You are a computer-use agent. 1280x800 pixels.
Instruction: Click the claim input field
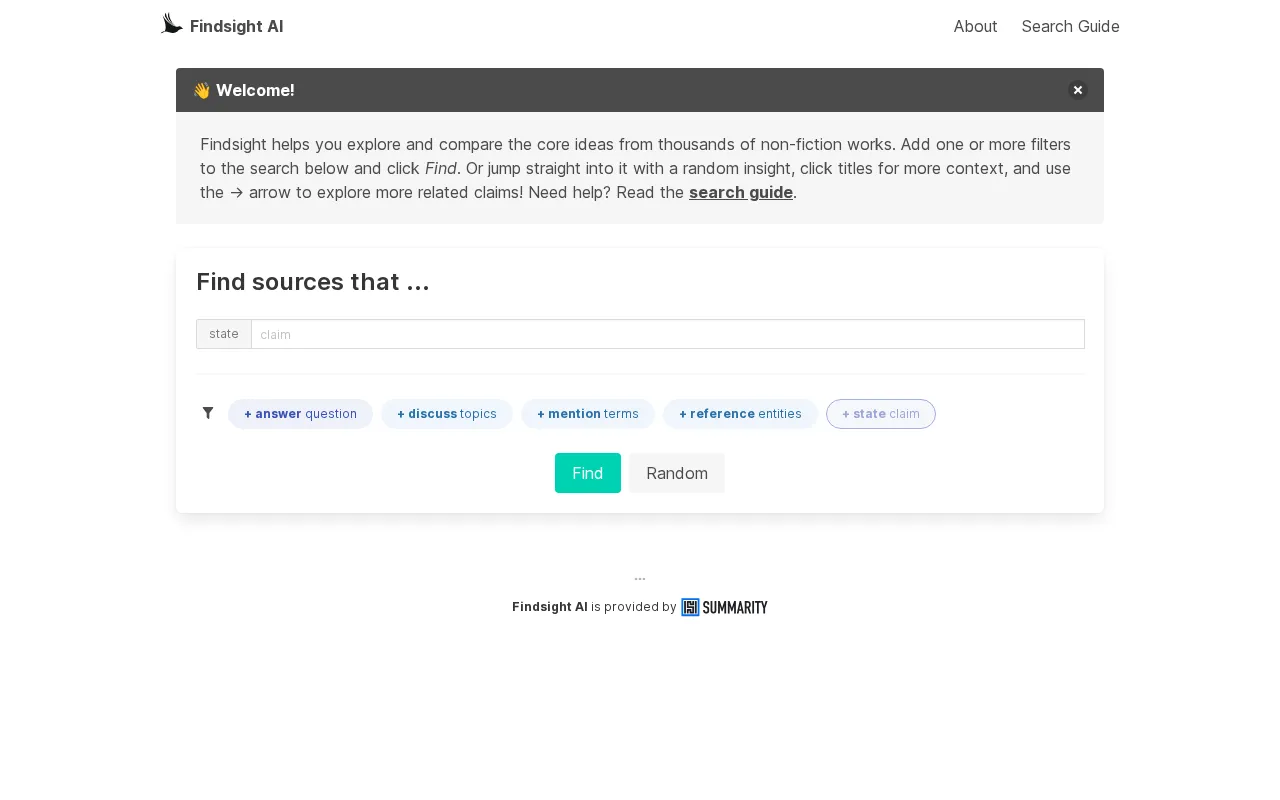pos(668,334)
